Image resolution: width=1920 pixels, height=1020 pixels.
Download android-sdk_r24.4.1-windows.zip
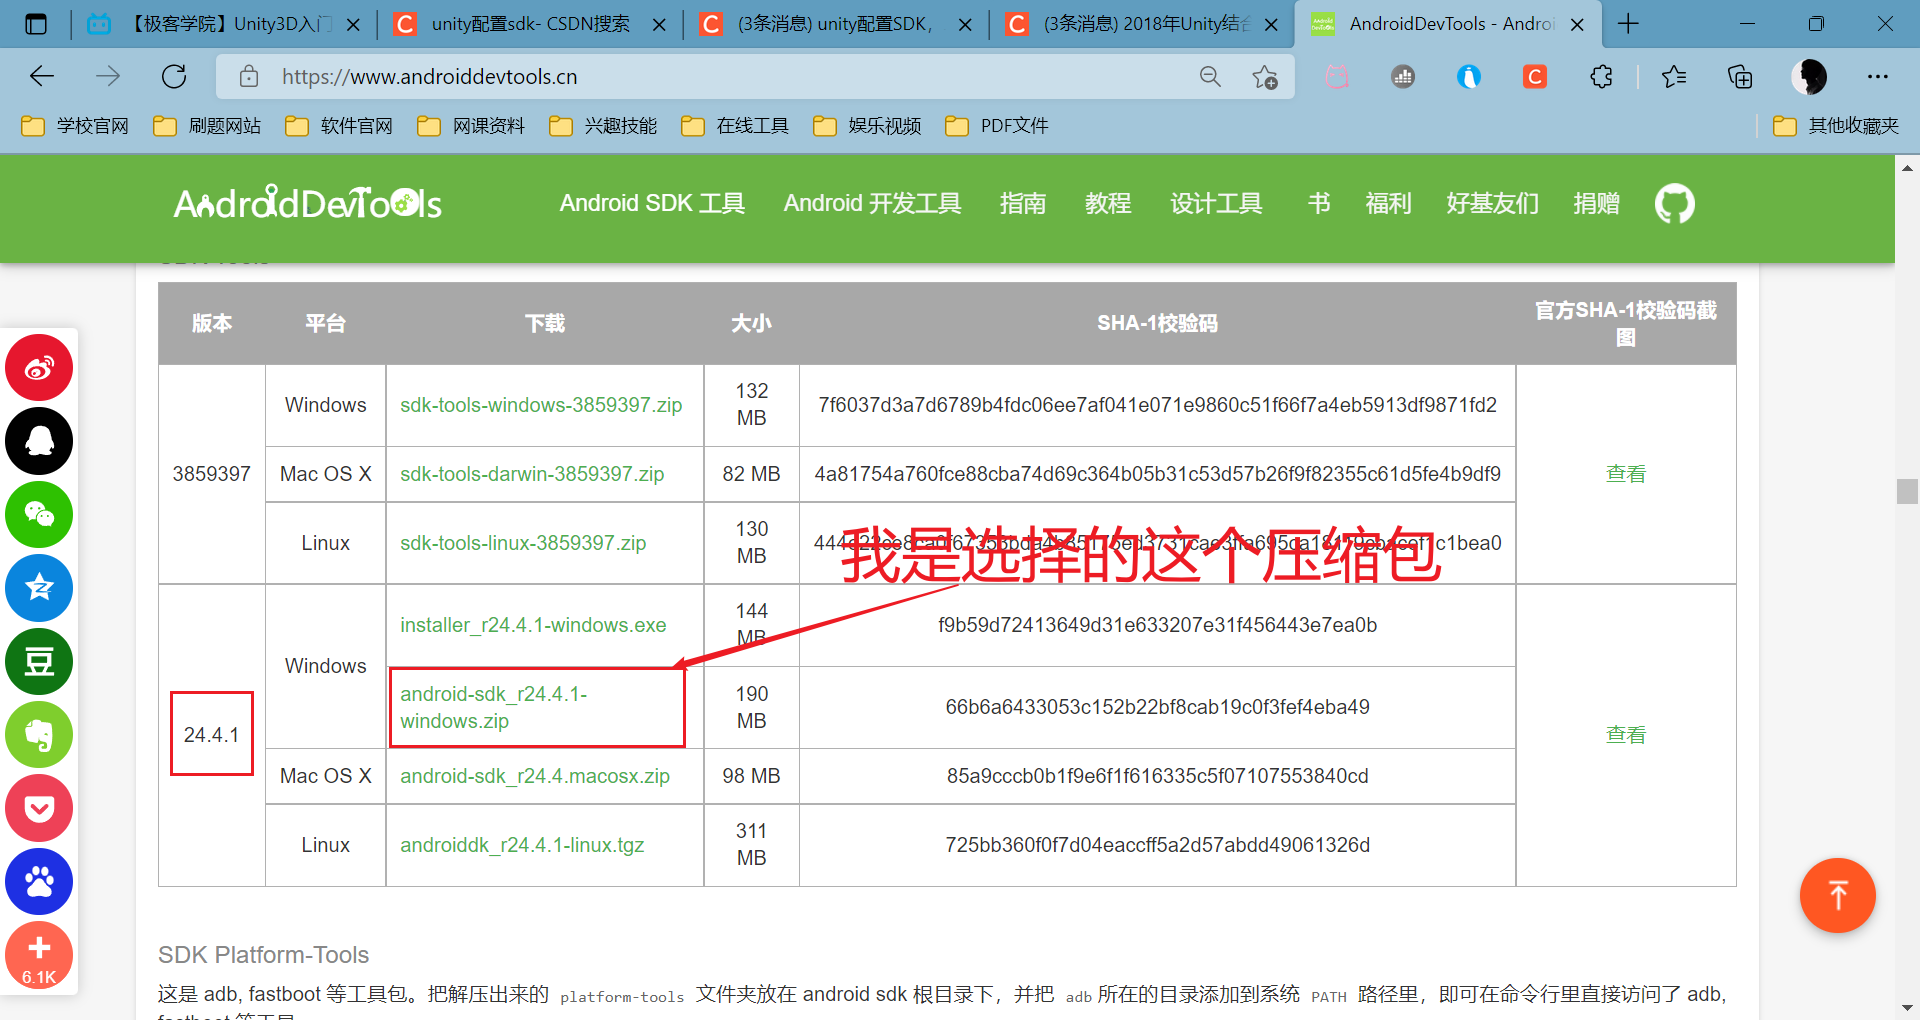(x=494, y=707)
